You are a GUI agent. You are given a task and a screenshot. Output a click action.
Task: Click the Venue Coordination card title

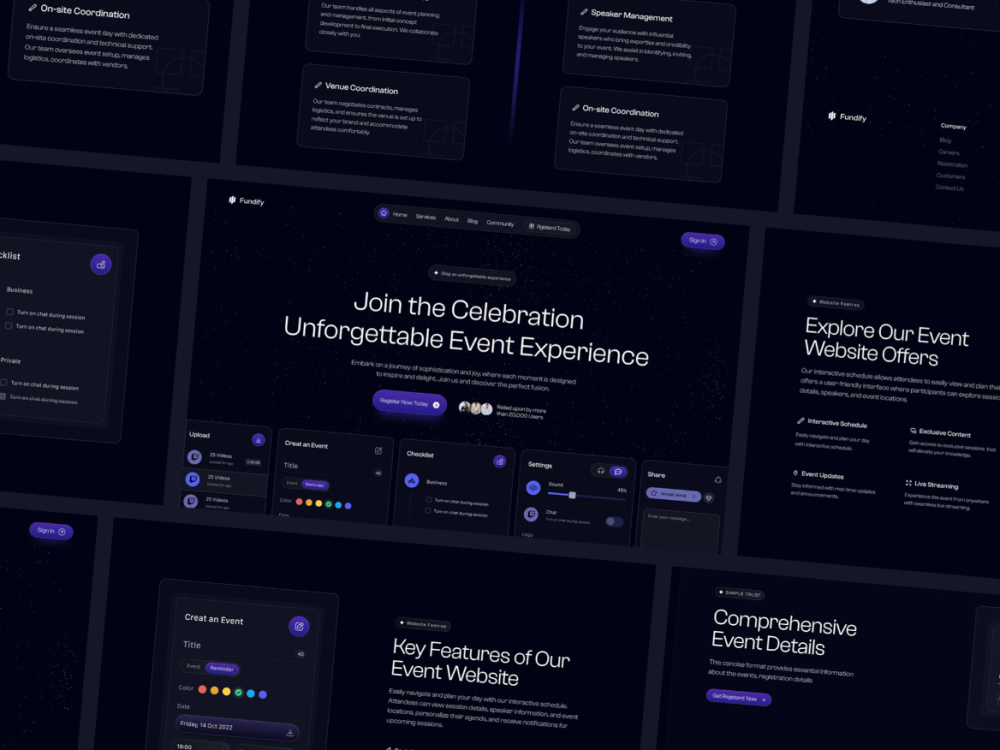[x=362, y=88]
